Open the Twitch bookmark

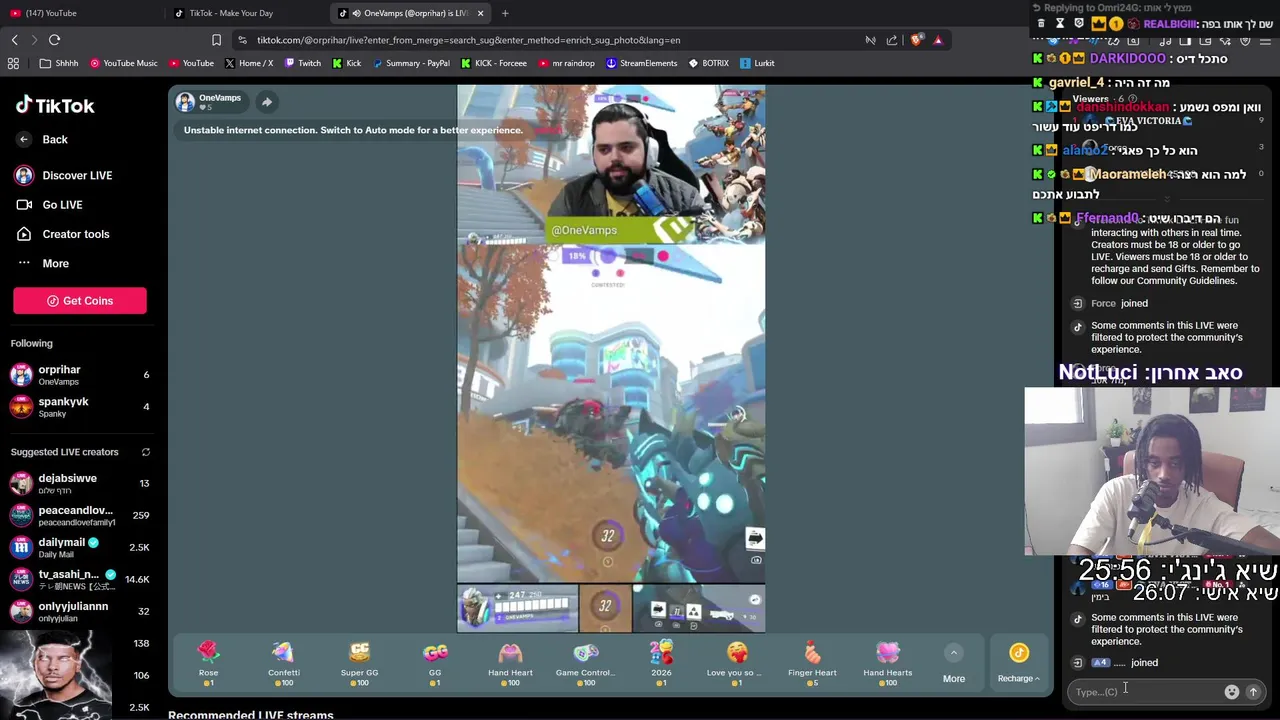pyautogui.click(x=302, y=63)
